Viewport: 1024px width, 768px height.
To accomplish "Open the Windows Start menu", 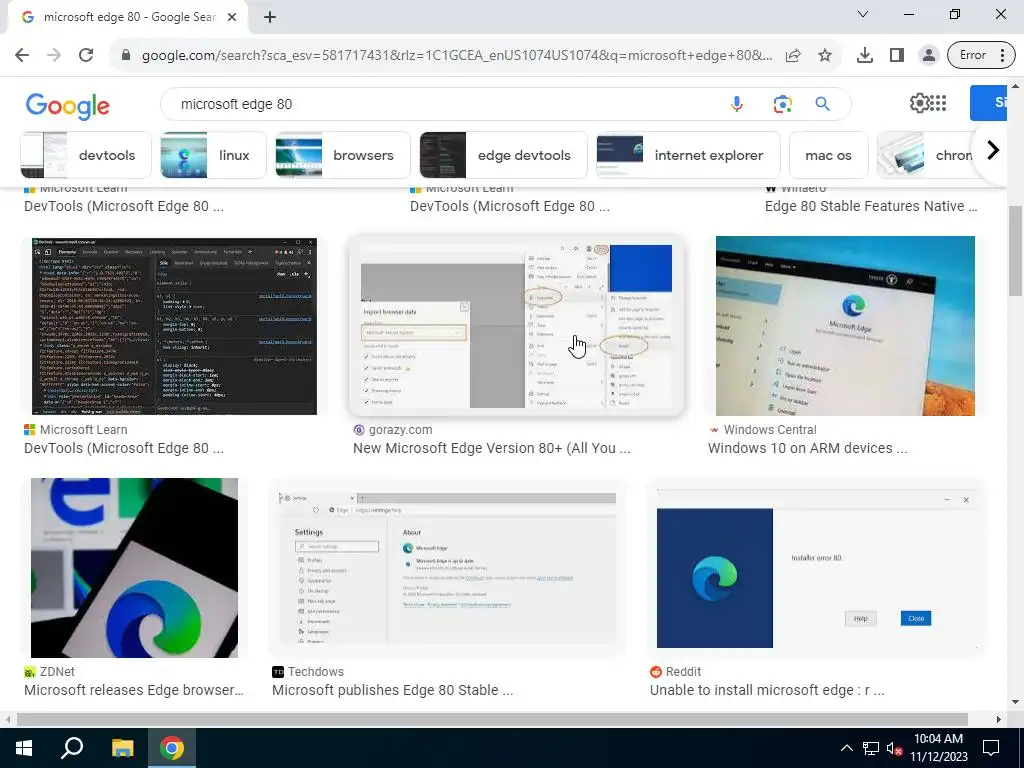I will pos(24,748).
